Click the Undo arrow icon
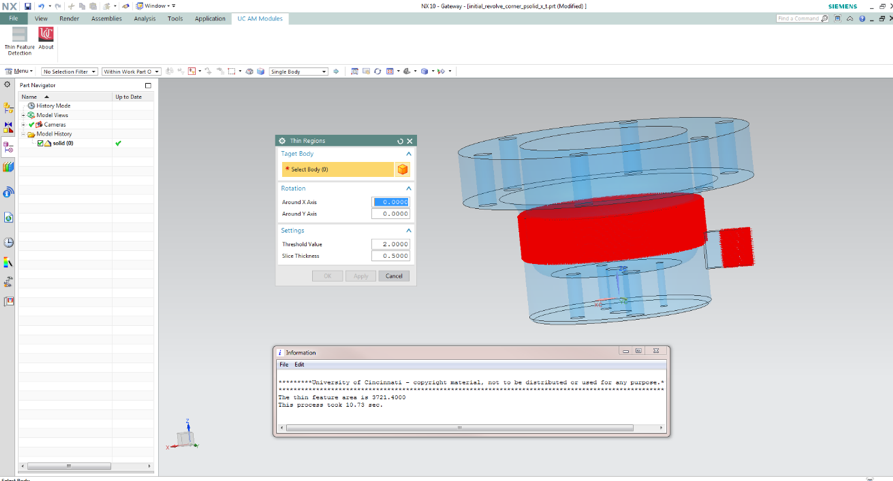 click(x=41, y=6)
